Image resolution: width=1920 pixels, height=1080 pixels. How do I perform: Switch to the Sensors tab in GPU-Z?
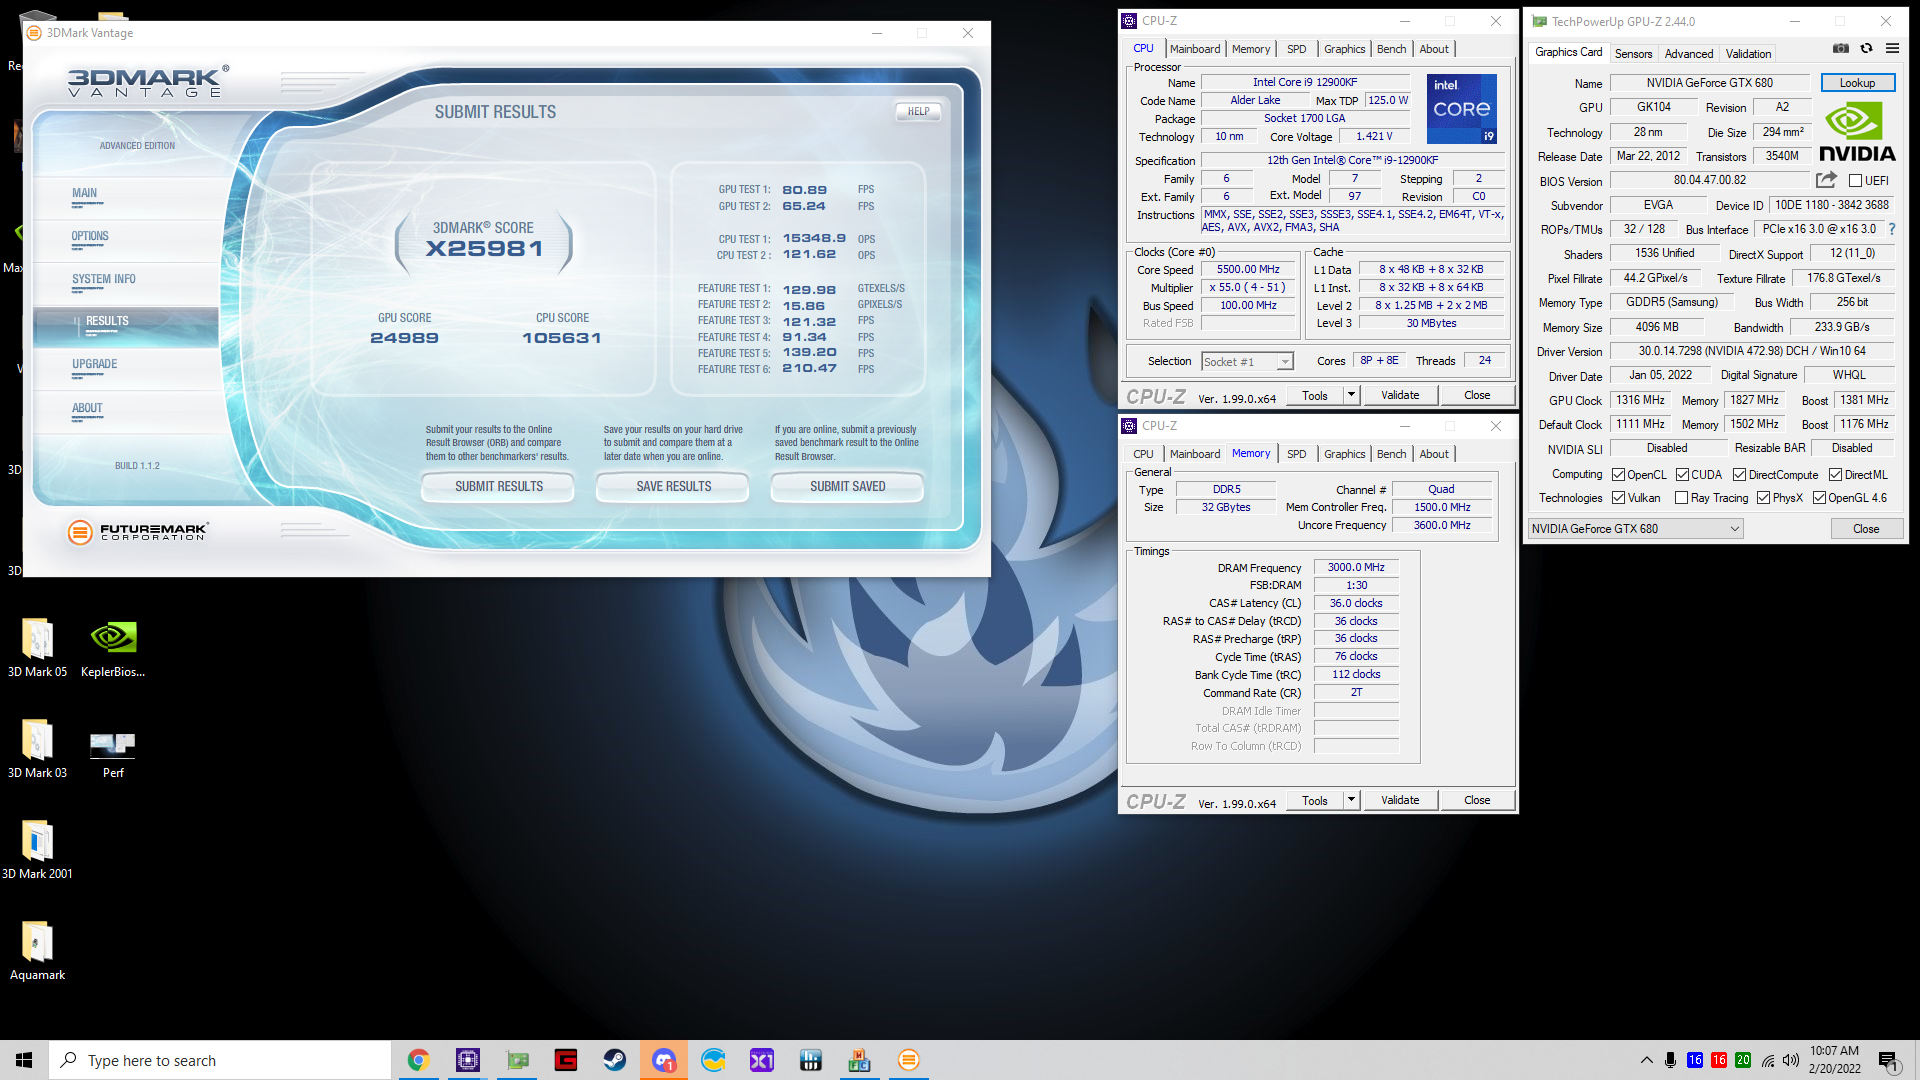[1633, 54]
